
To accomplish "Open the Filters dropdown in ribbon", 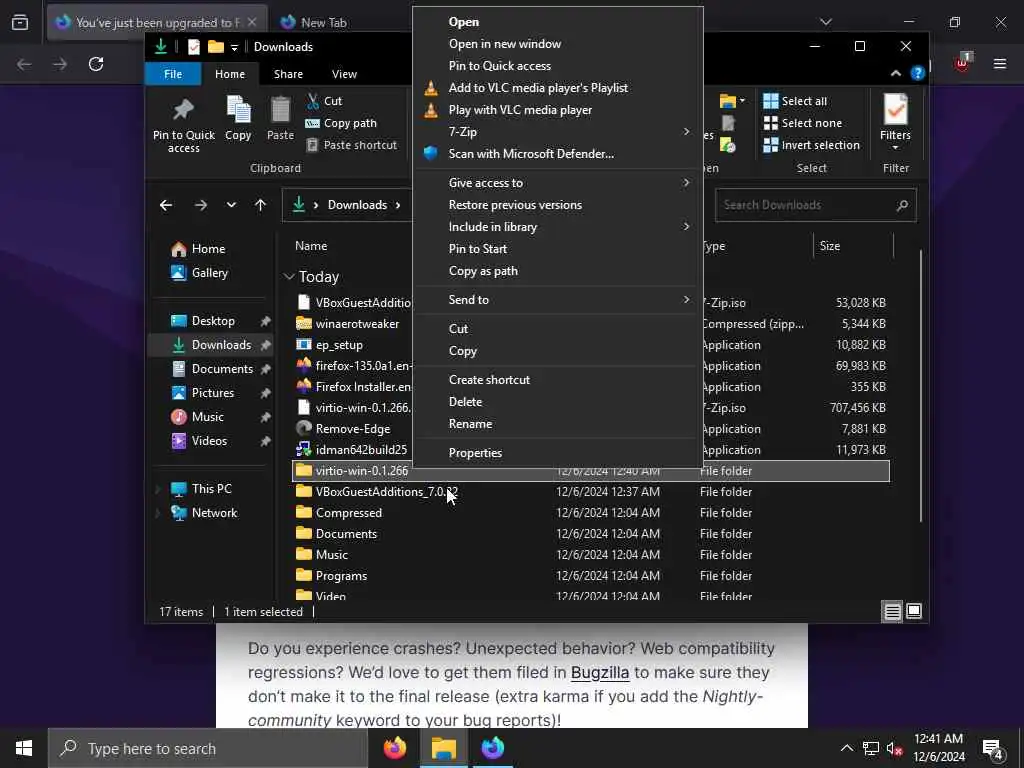I will pyautogui.click(x=895, y=123).
